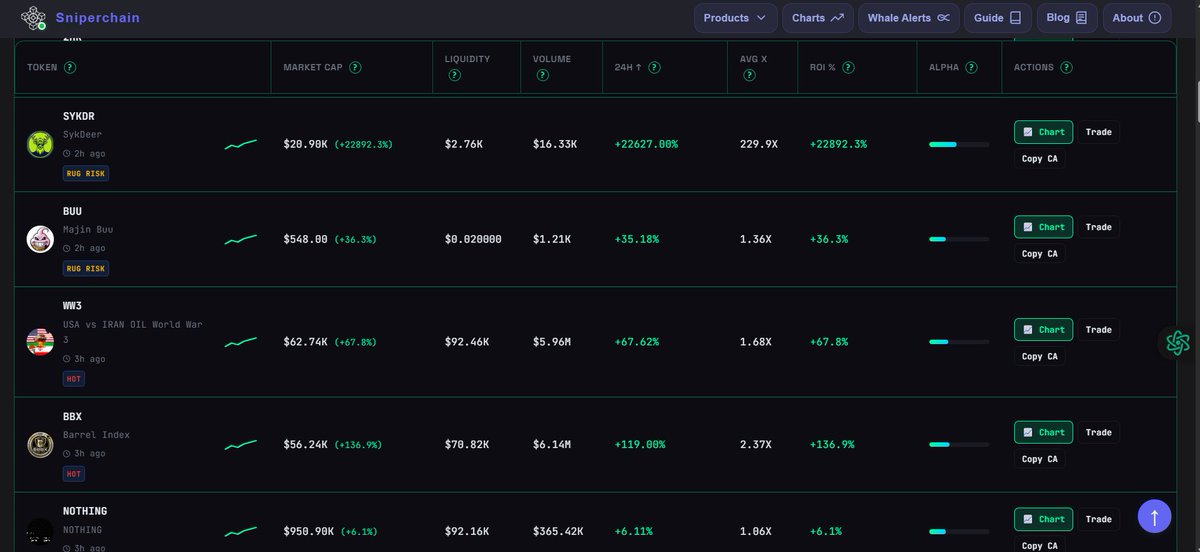This screenshot has height=552, width=1200.
Task: Click help icon next to TOKEN header
Action: [70, 68]
